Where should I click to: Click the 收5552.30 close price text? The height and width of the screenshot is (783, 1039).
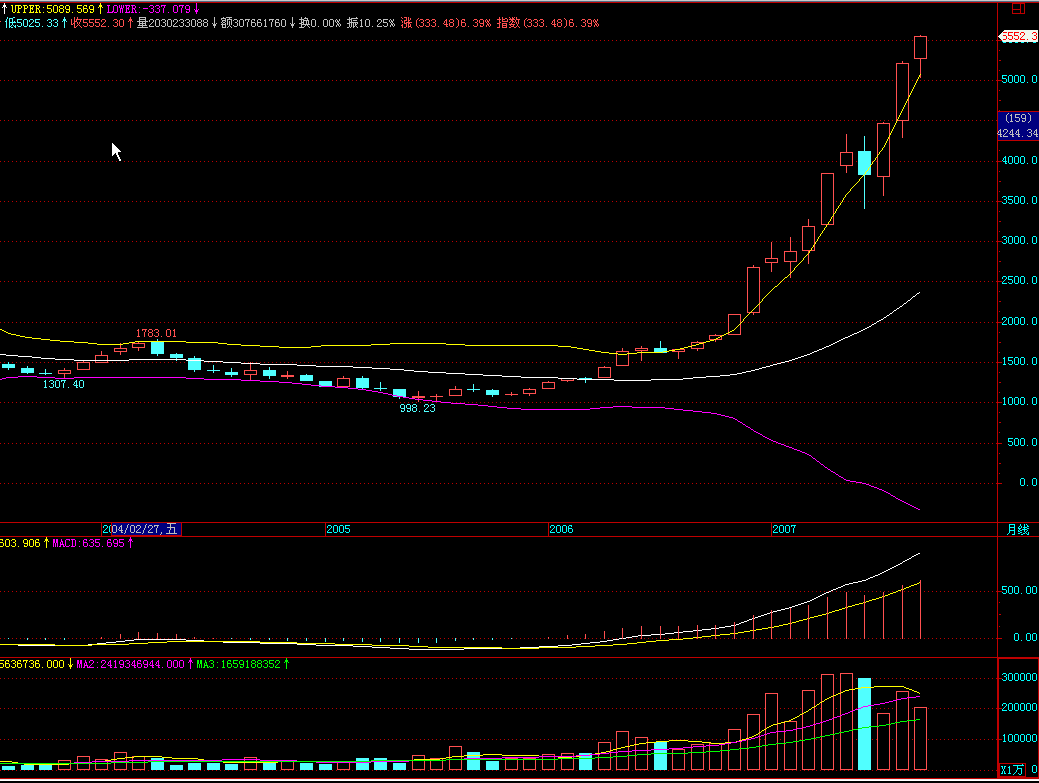pos(98,23)
